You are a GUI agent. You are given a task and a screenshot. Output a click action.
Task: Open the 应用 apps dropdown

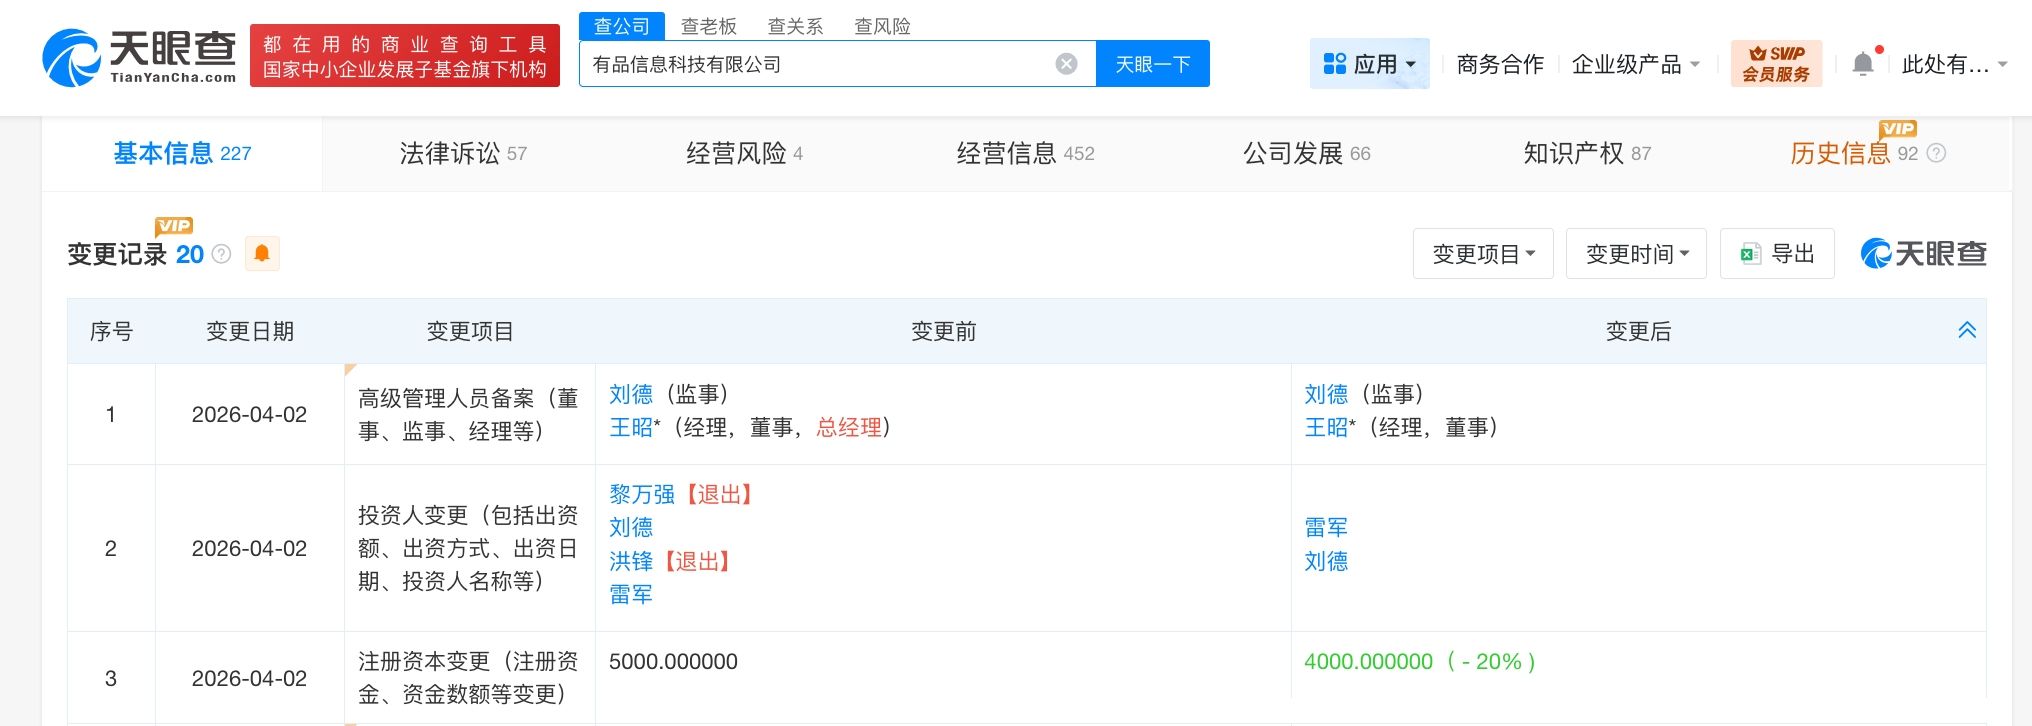tap(1369, 64)
